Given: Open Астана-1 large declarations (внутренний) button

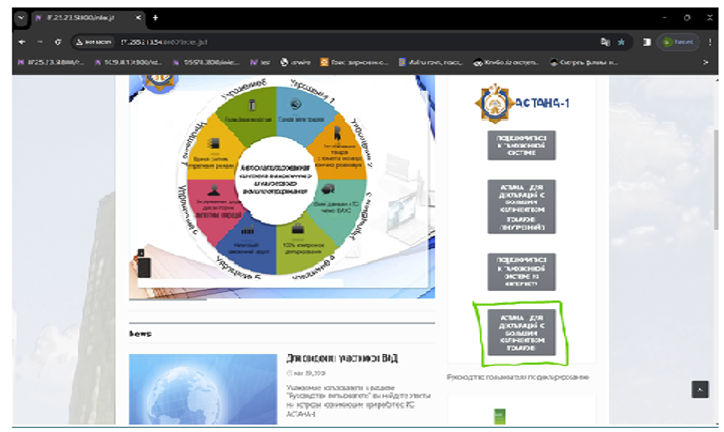Looking at the screenshot, I should click(x=521, y=207).
